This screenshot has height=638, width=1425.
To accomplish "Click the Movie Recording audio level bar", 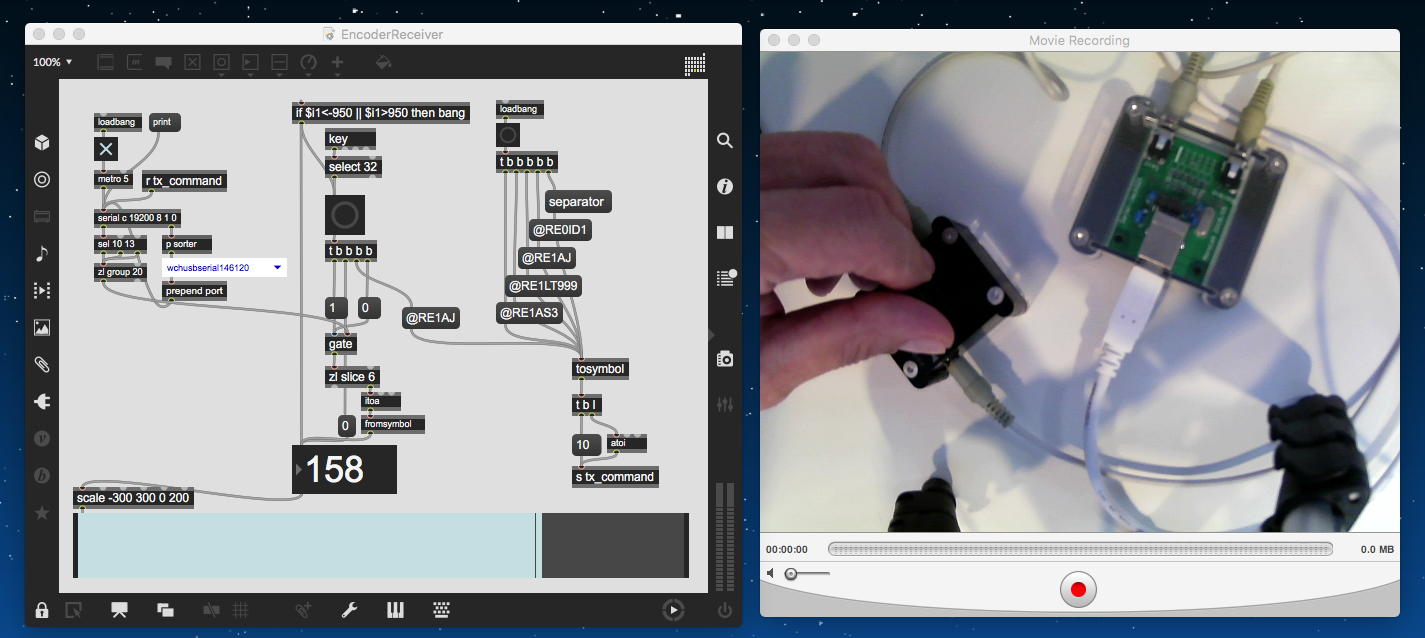I will pos(1081,549).
